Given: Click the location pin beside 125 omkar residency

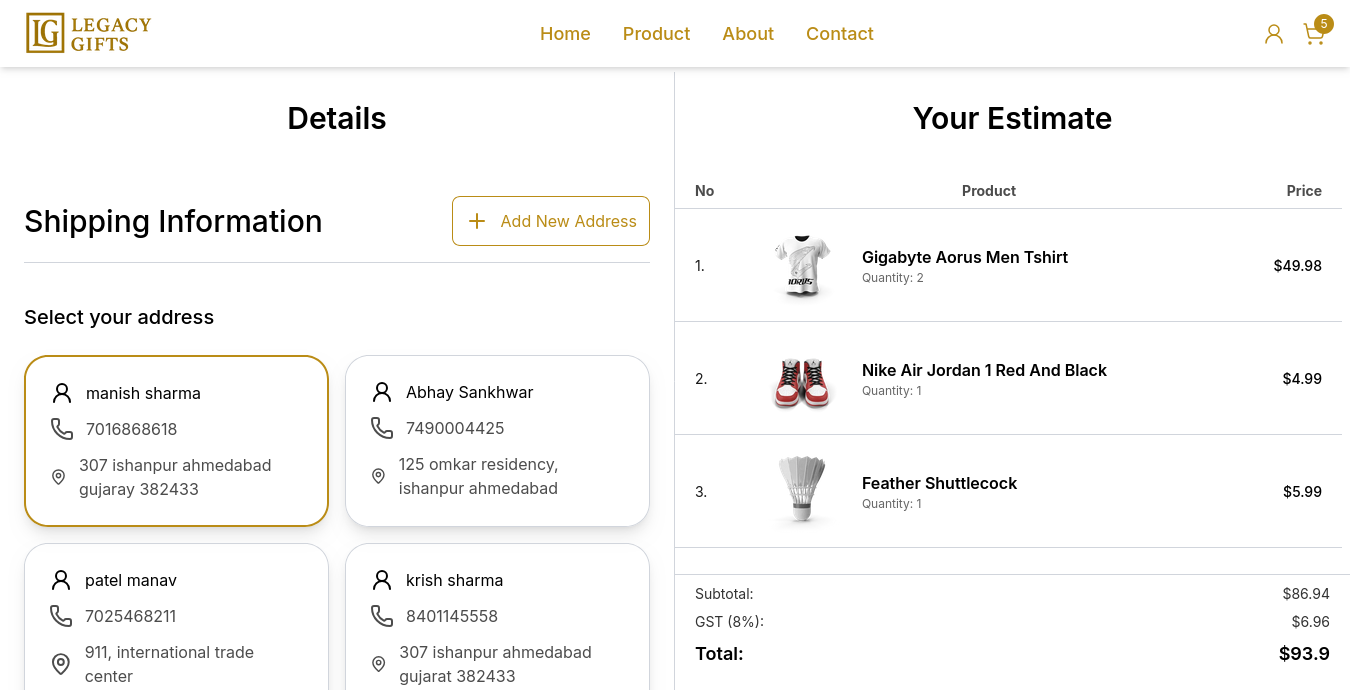Looking at the screenshot, I should (x=378, y=476).
